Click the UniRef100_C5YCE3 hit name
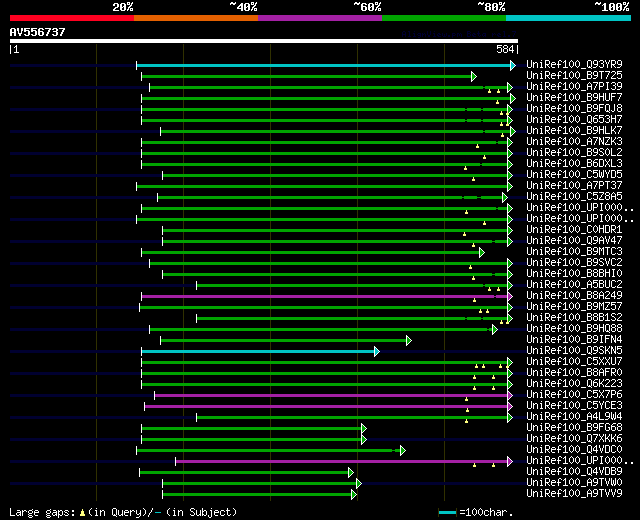640x520 pixels. [x=574, y=406]
